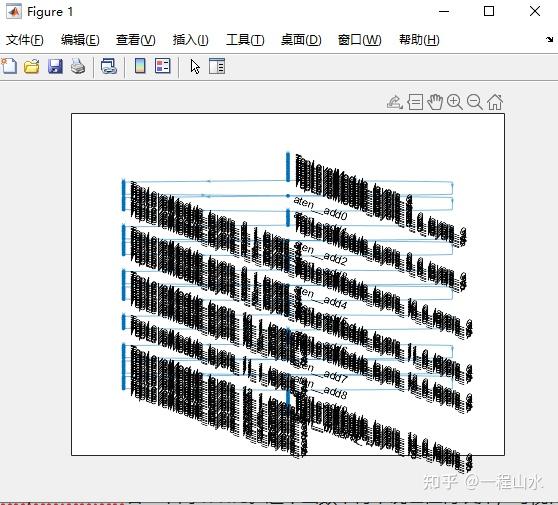The width and height of the screenshot is (558, 505).
Task: Click the New Figure icon
Action: click(9, 66)
